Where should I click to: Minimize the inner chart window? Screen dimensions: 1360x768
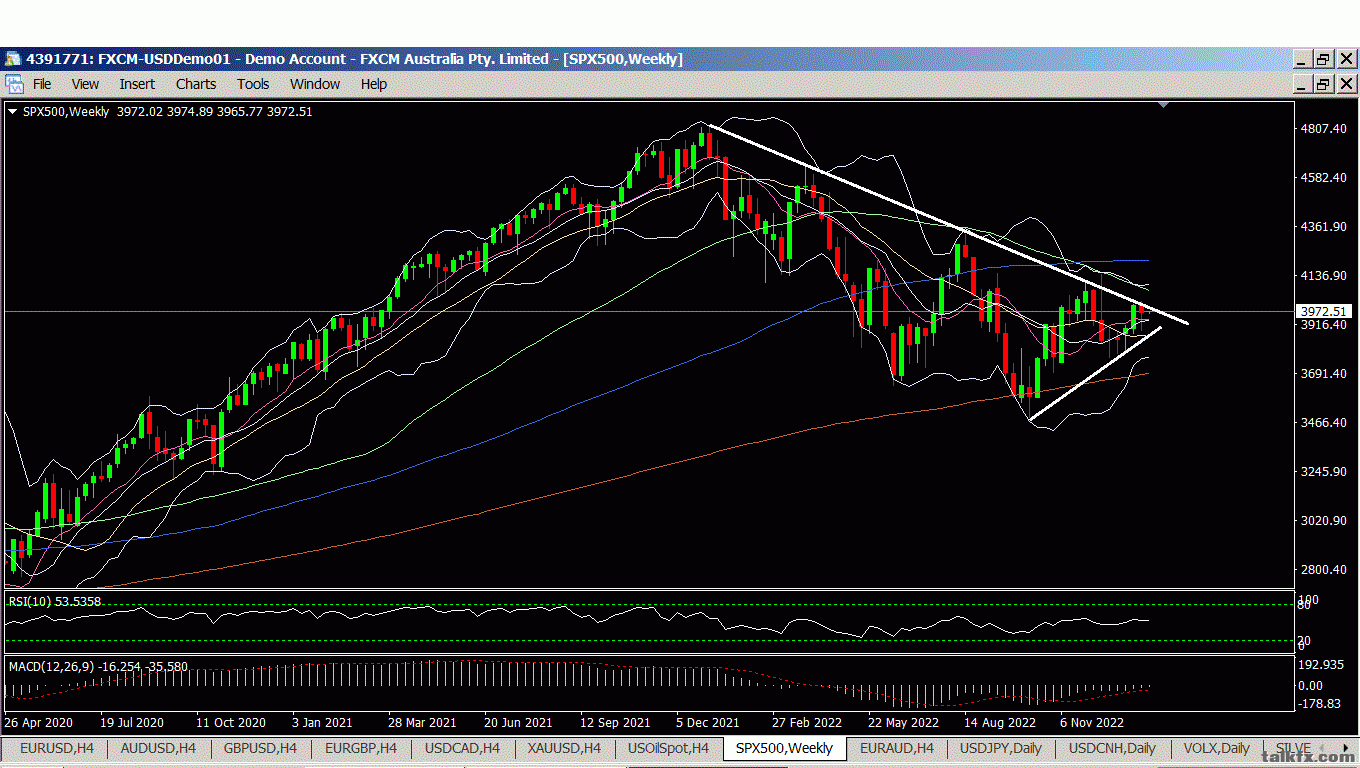1302,84
